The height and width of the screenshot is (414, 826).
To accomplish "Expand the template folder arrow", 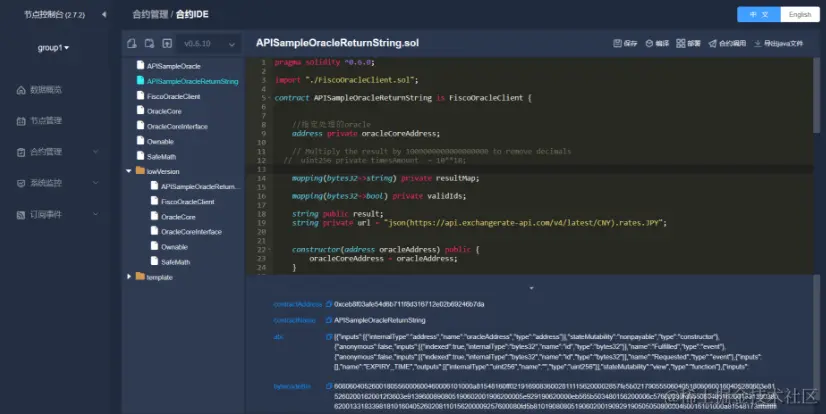I will click(129, 277).
